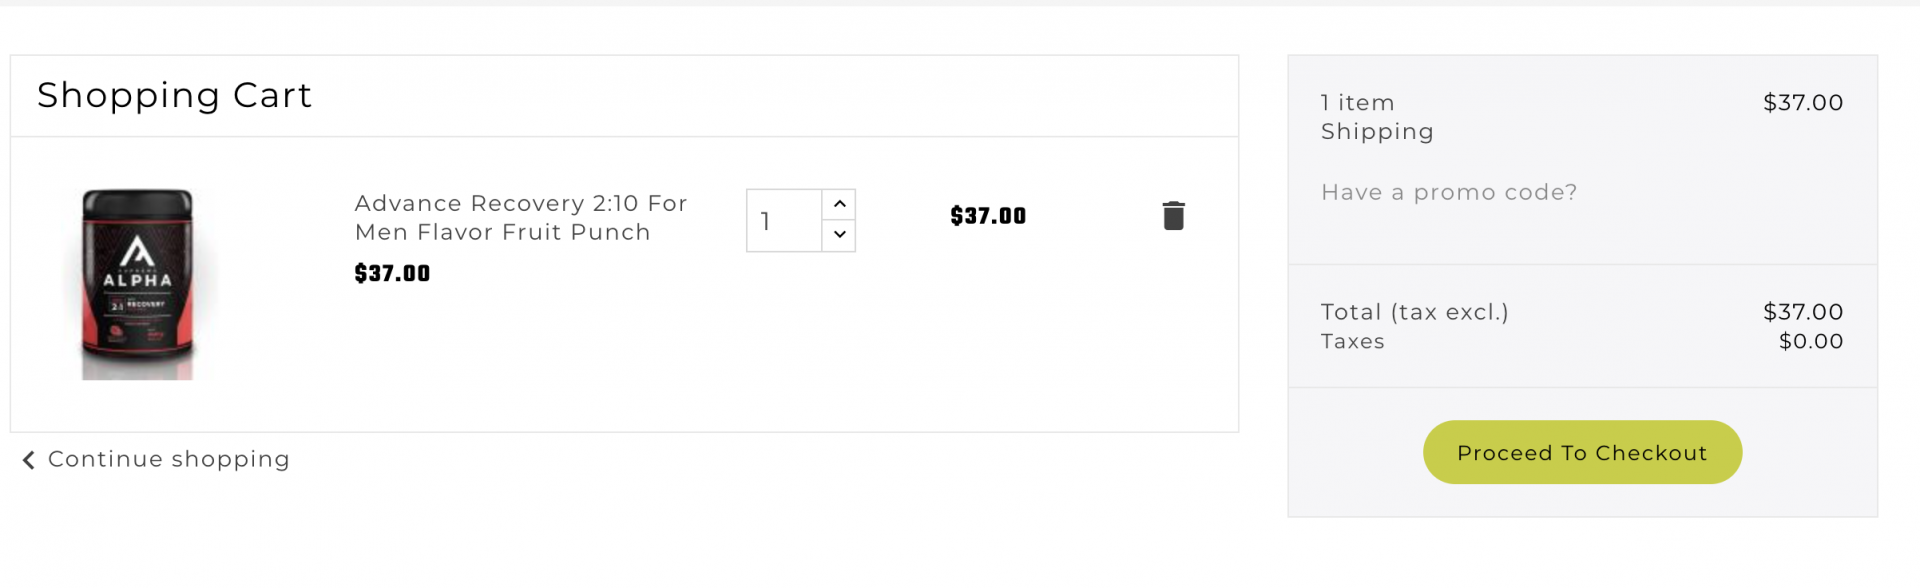Click the Taxes label in the summary
This screenshot has height=588, width=1920.
point(1352,342)
